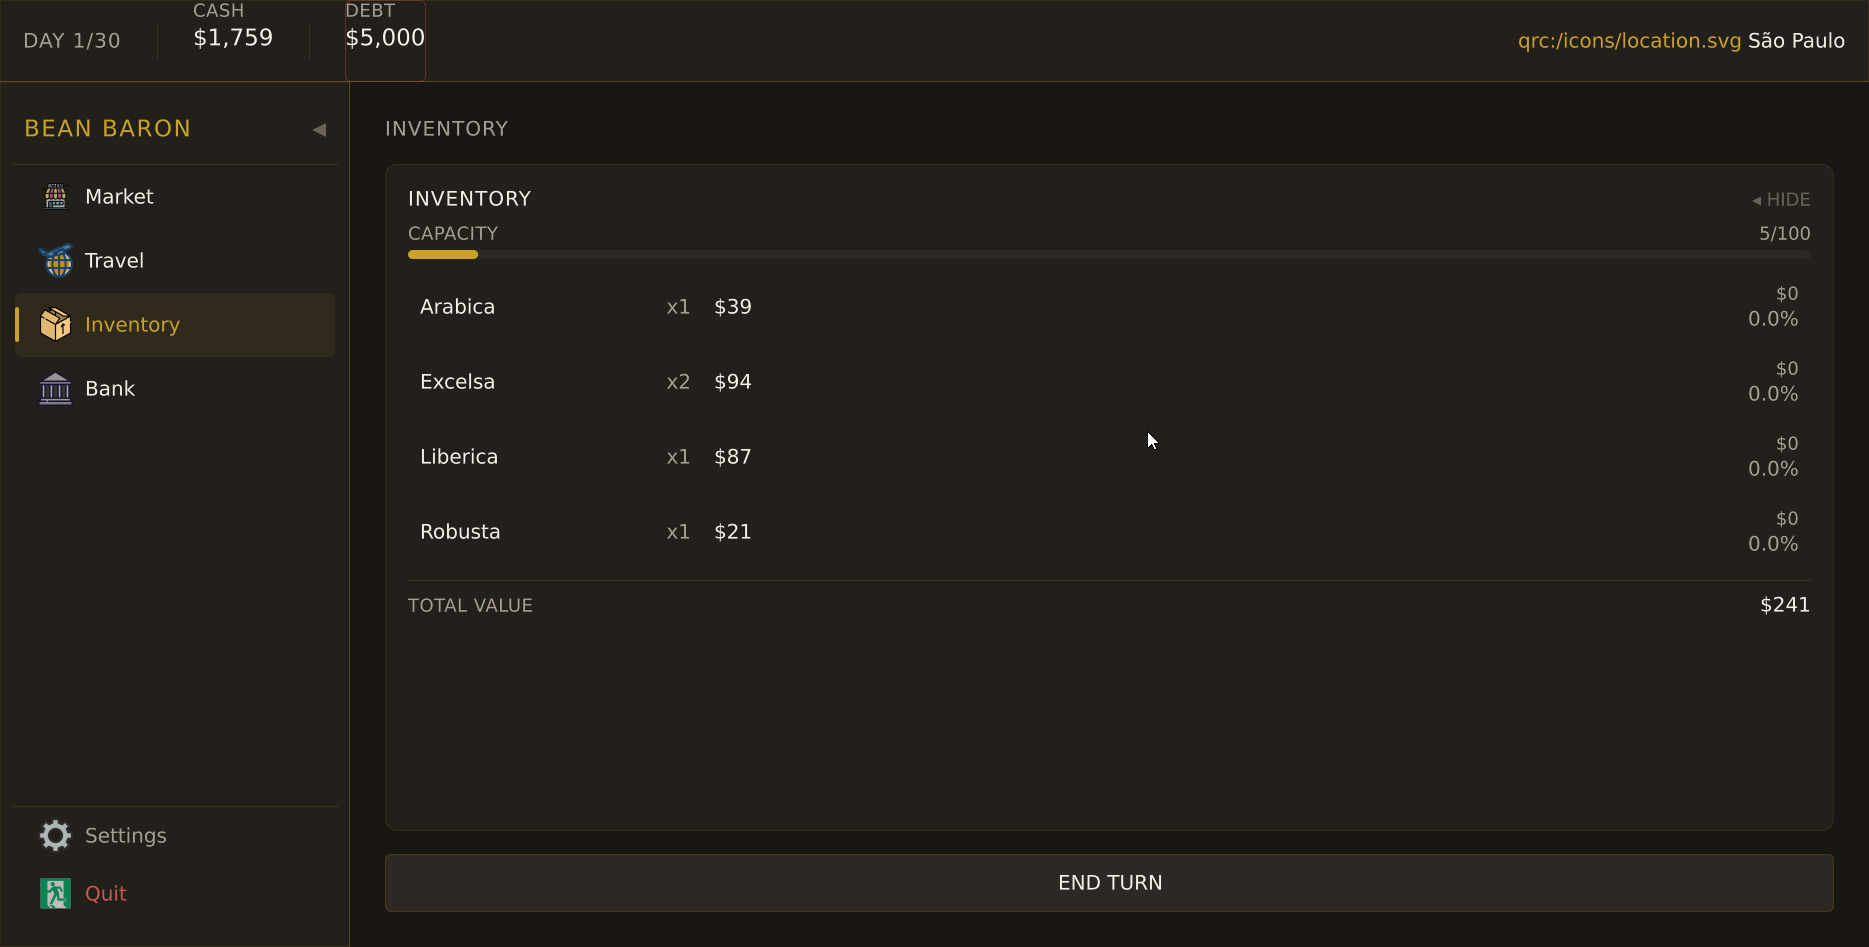Viewport: 1869px width, 947px height.
Task: Click the Travel globe icon
Action: pyautogui.click(x=56, y=261)
